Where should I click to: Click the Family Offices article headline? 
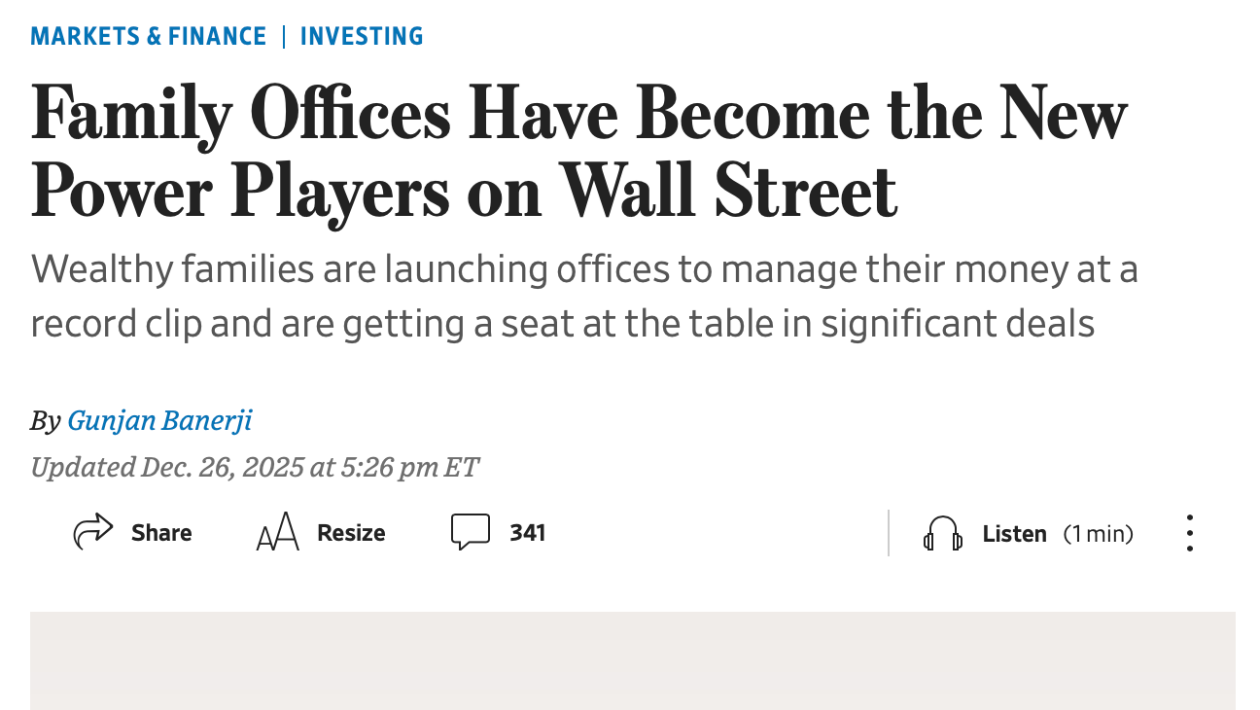(x=578, y=152)
